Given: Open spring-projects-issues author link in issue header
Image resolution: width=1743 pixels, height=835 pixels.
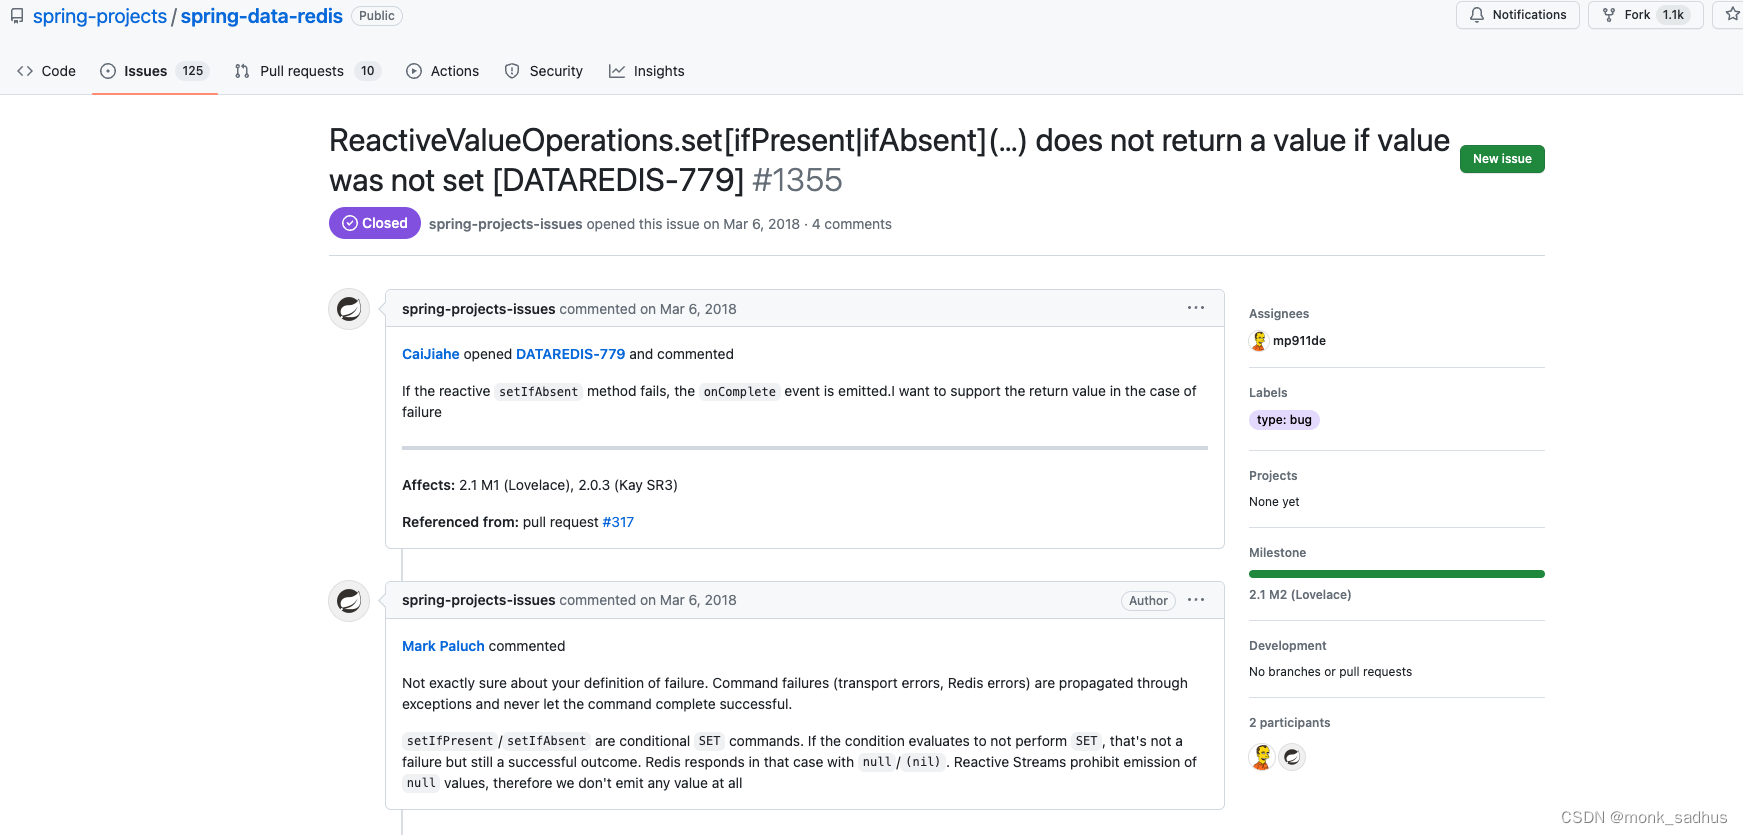Looking at the screenshot, I should coord(506,224).
